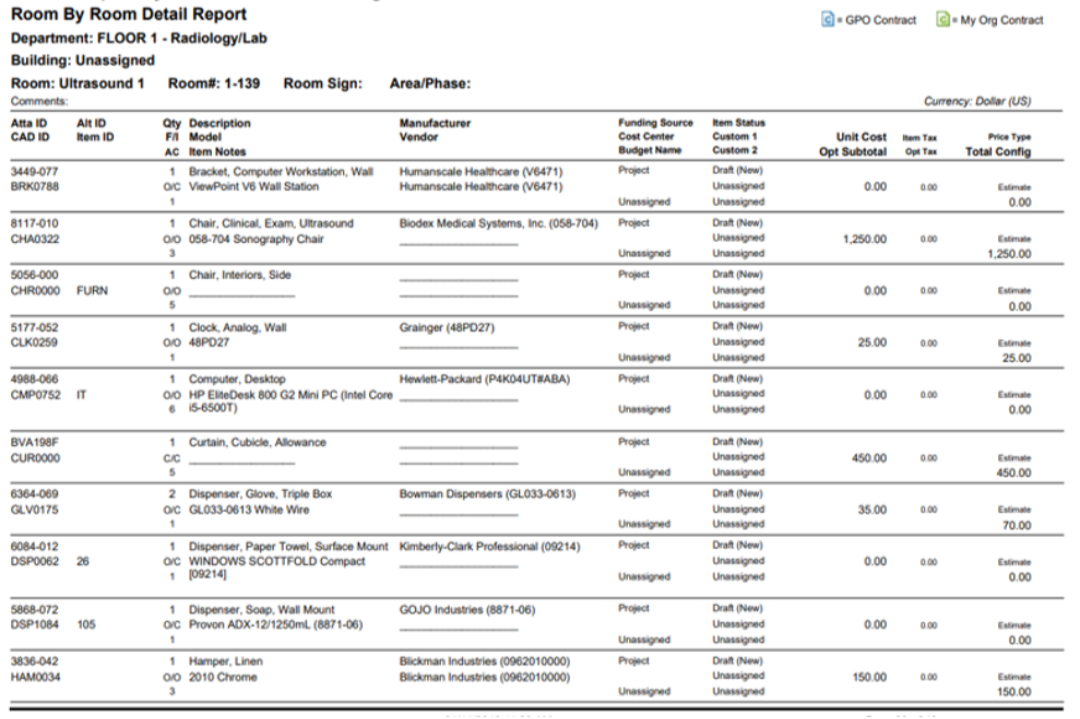1080x719 pixels.
Task: Click the 'Funding Source' column header
Action: click(656, 123)
